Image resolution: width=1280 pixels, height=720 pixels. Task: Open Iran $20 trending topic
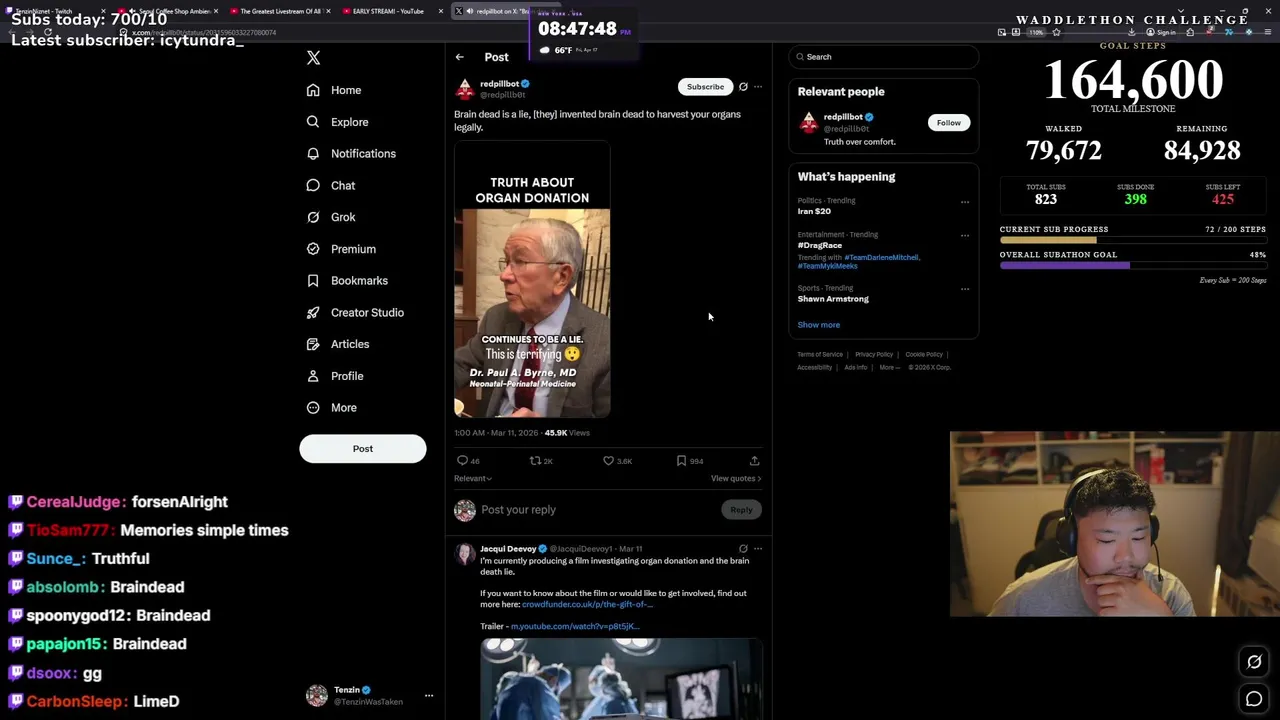pos(814,212)
